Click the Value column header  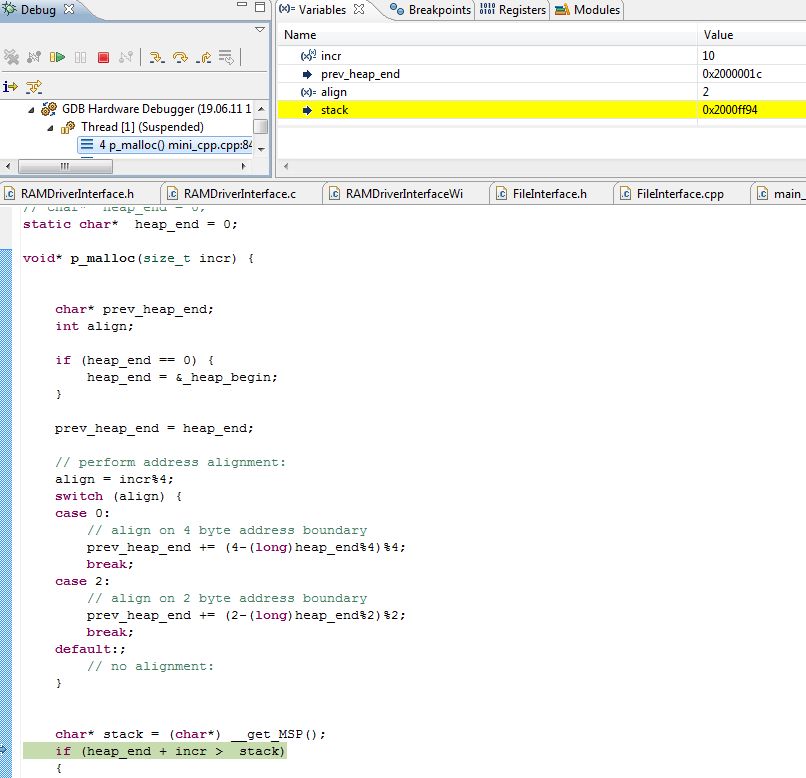pyautogui.click(x=718, y=35)
